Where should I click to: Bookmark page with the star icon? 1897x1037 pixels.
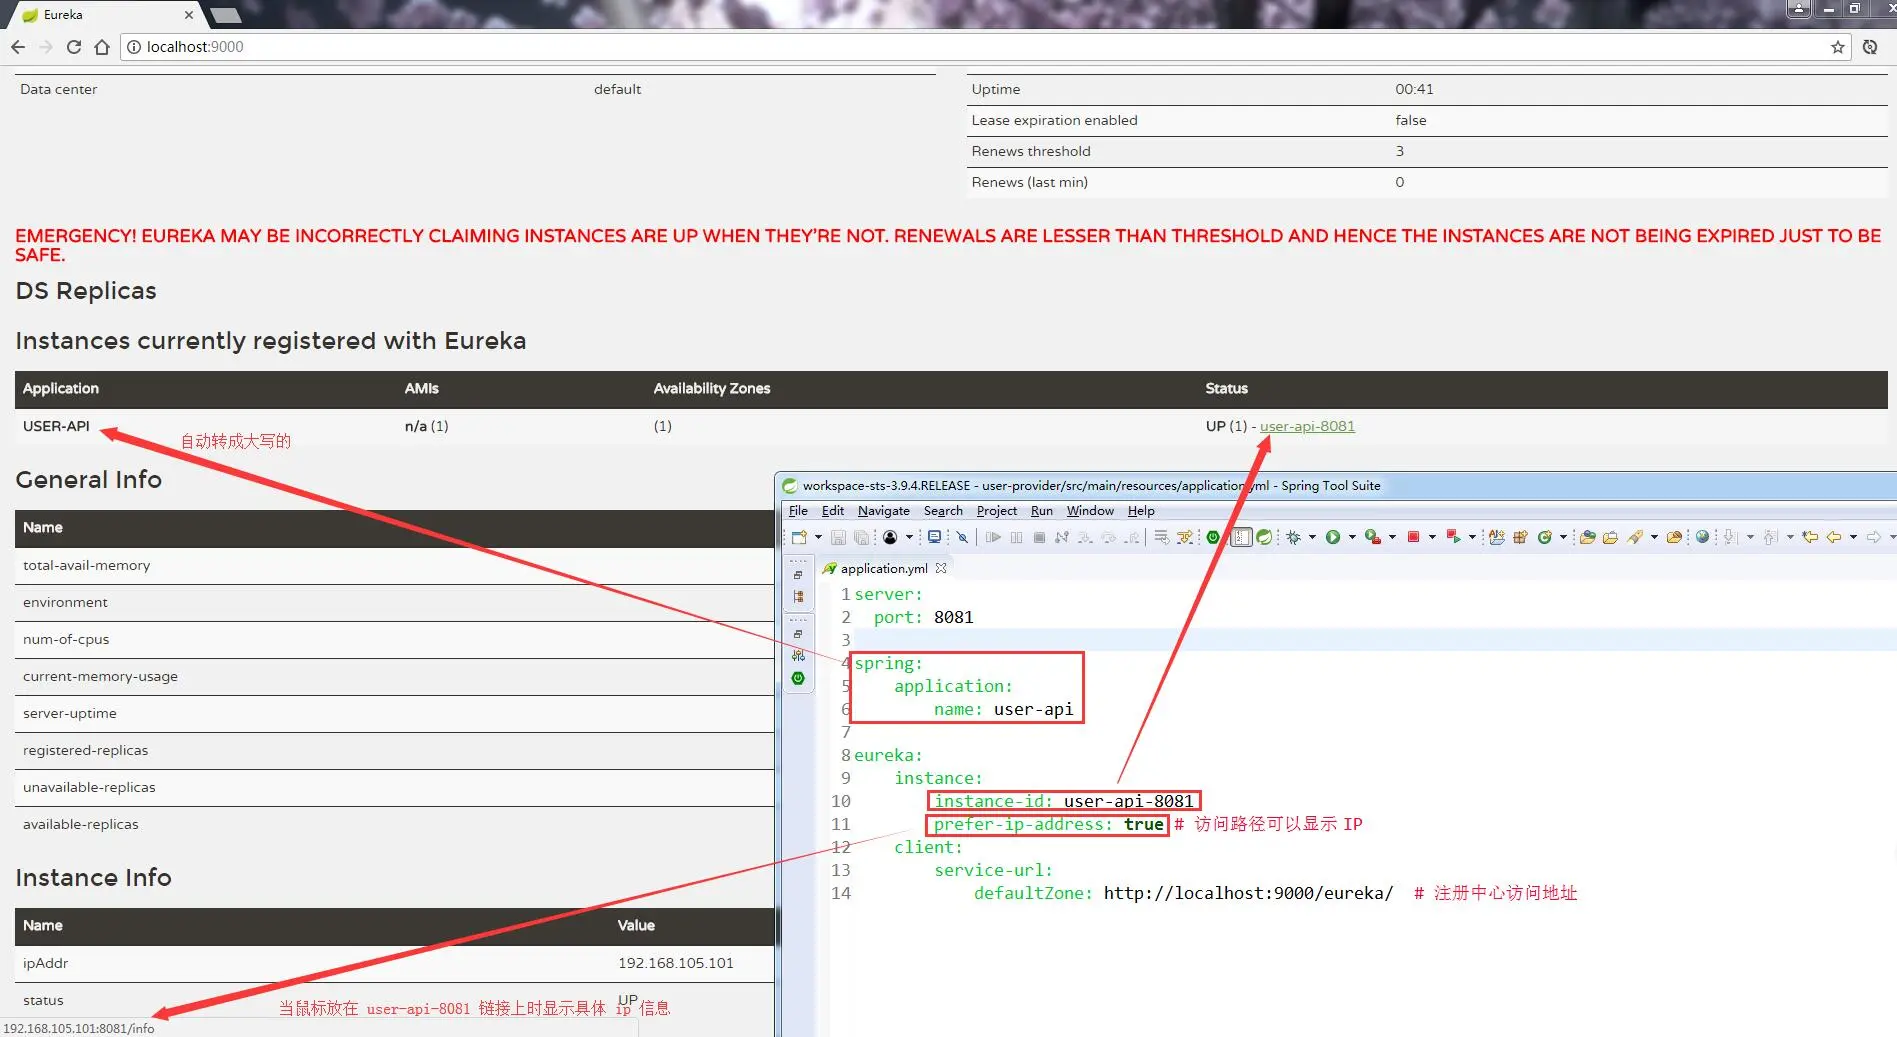pos(1837,47)
